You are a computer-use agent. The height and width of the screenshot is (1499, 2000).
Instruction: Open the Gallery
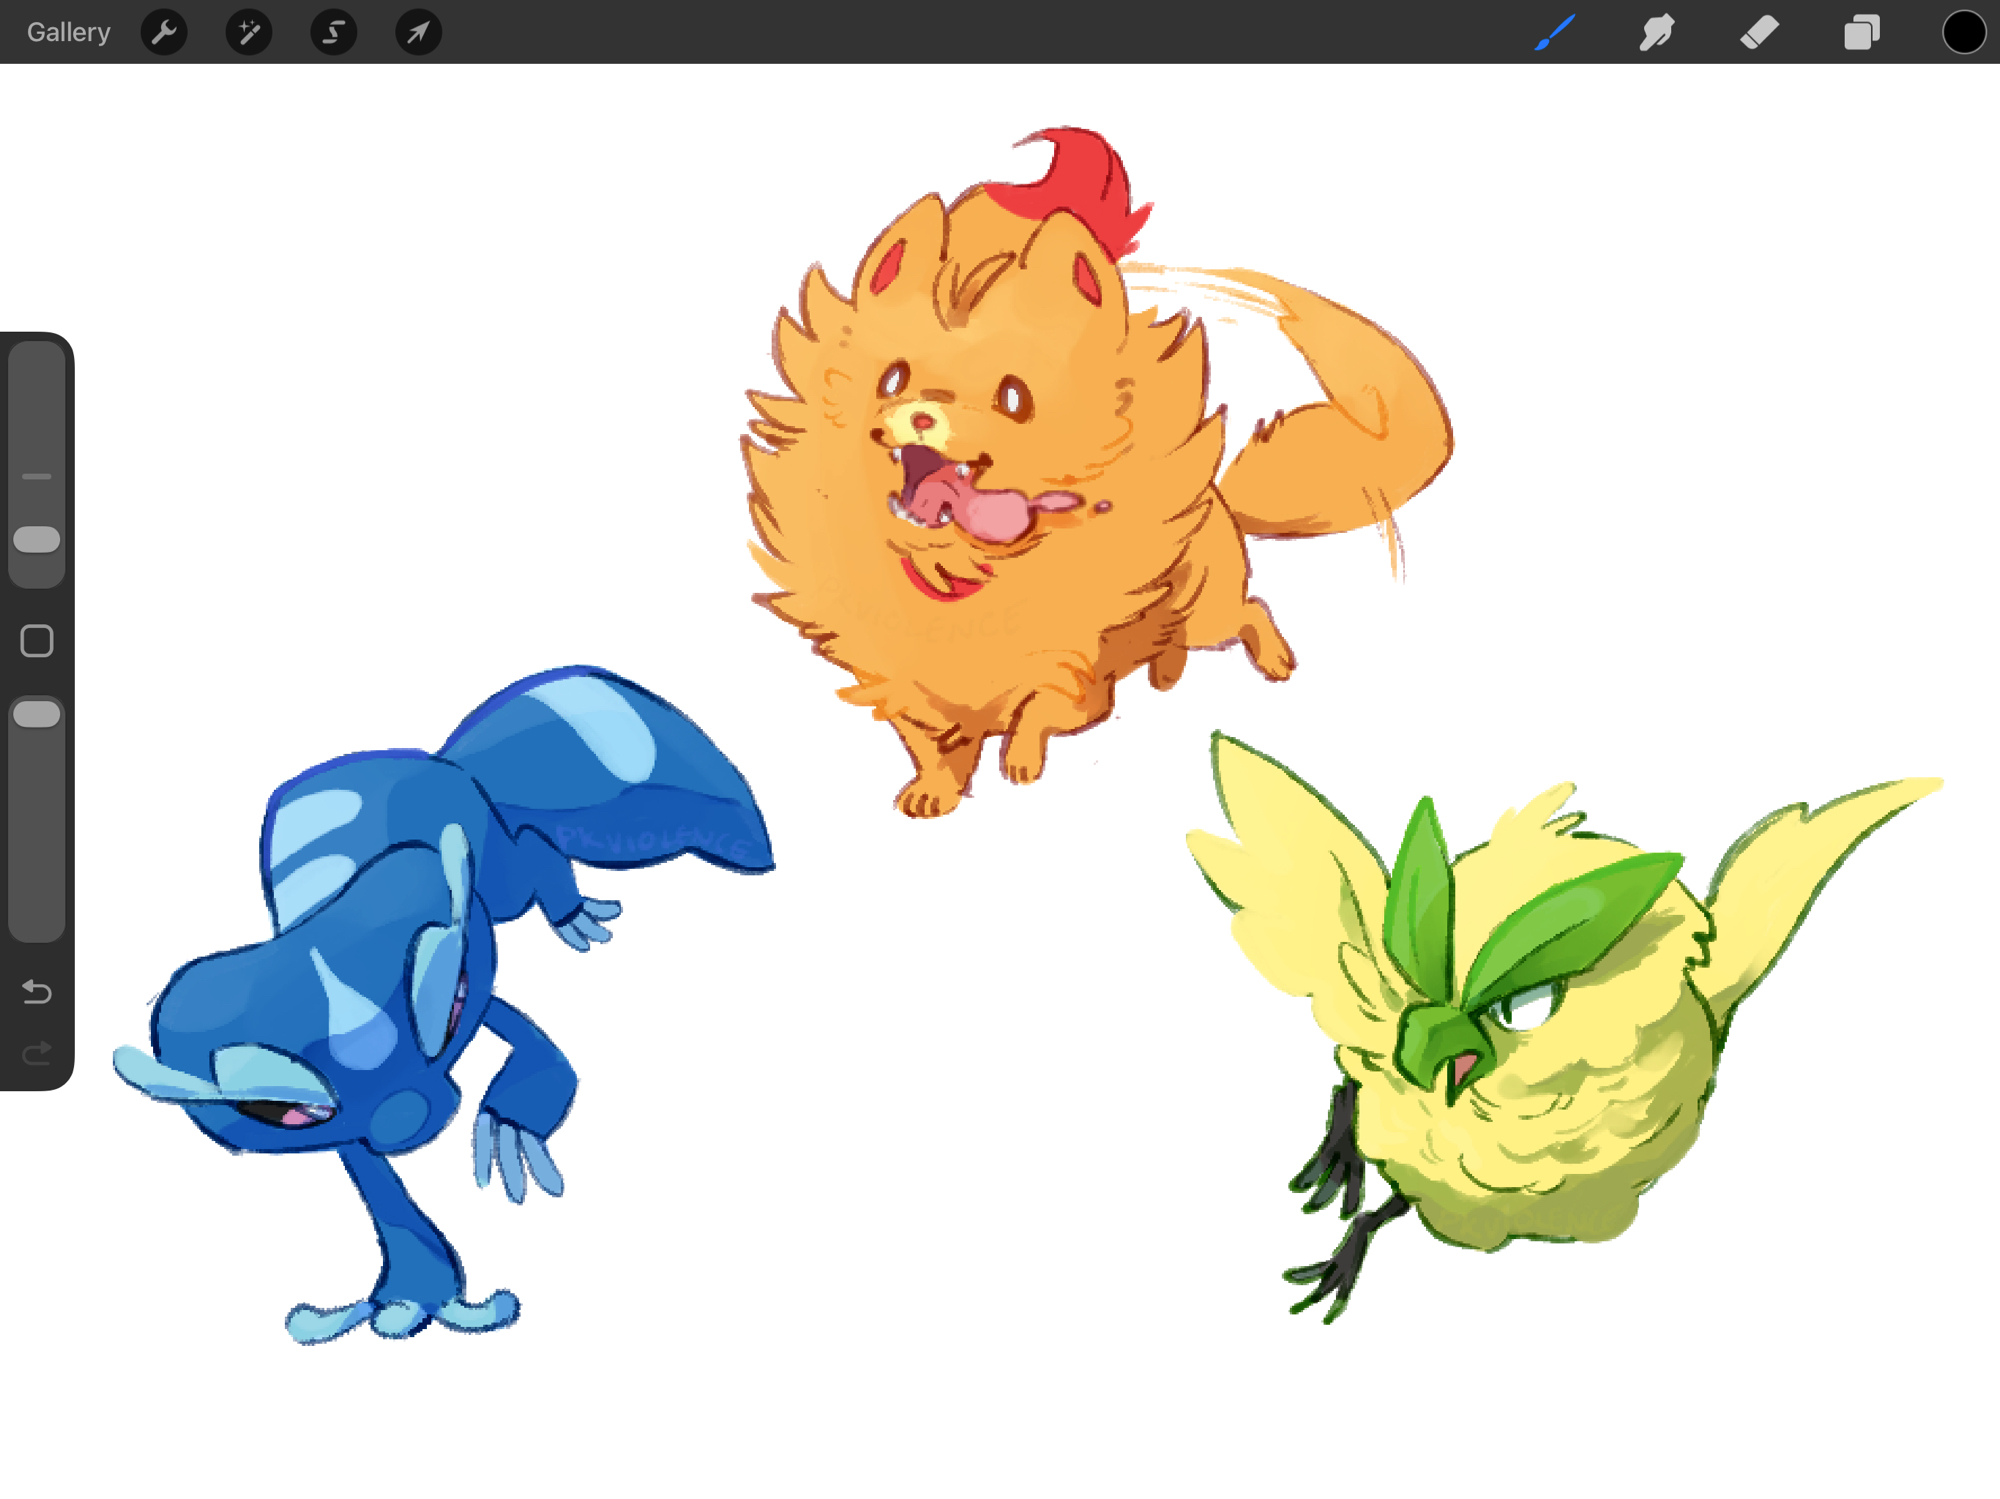68,32
